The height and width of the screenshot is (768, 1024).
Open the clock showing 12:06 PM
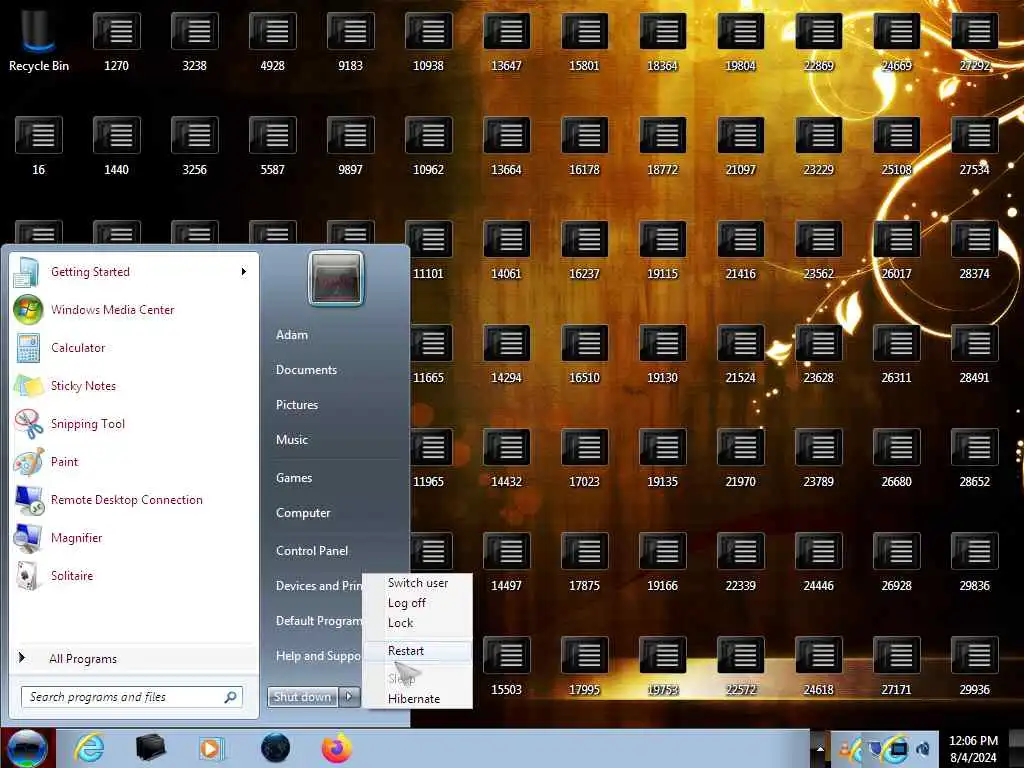point(973,748)
